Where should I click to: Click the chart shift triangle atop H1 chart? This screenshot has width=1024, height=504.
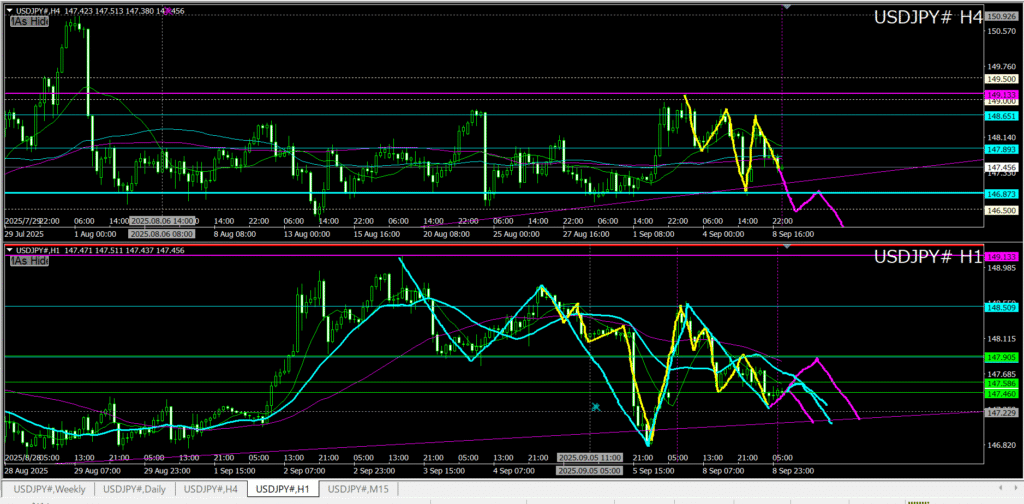tap(787, 246)
